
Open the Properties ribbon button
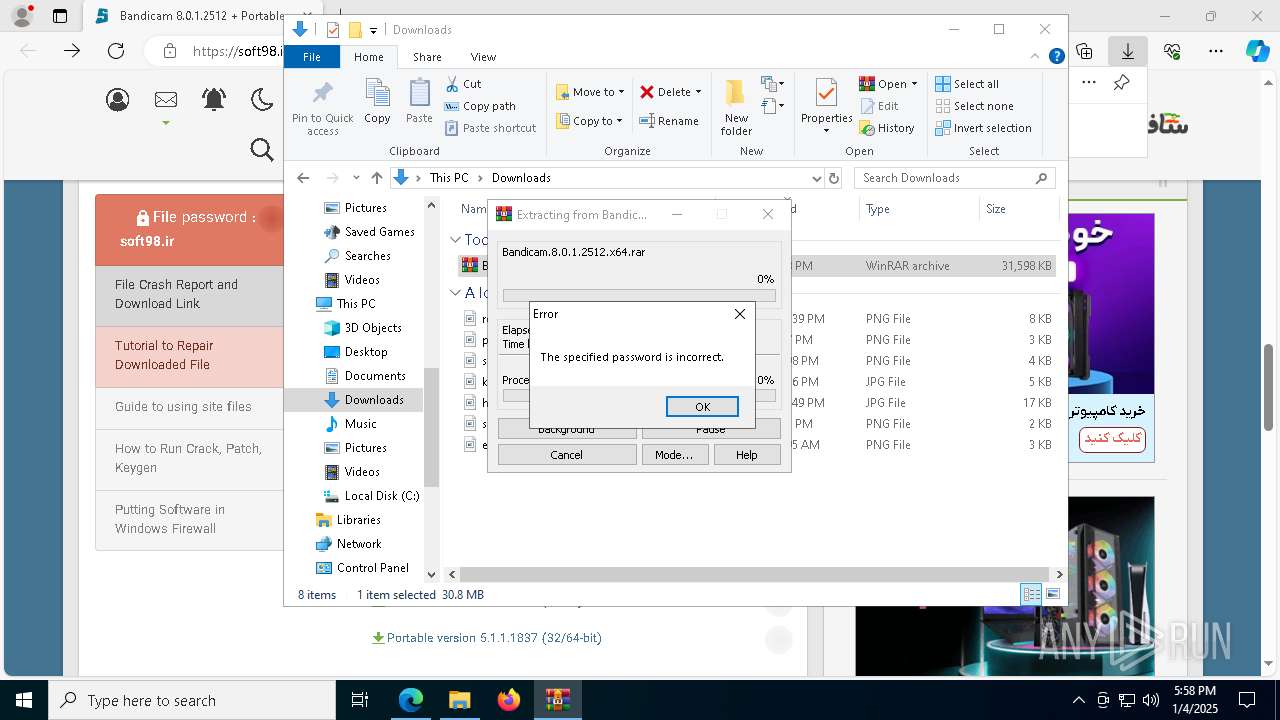pos(826,106)
